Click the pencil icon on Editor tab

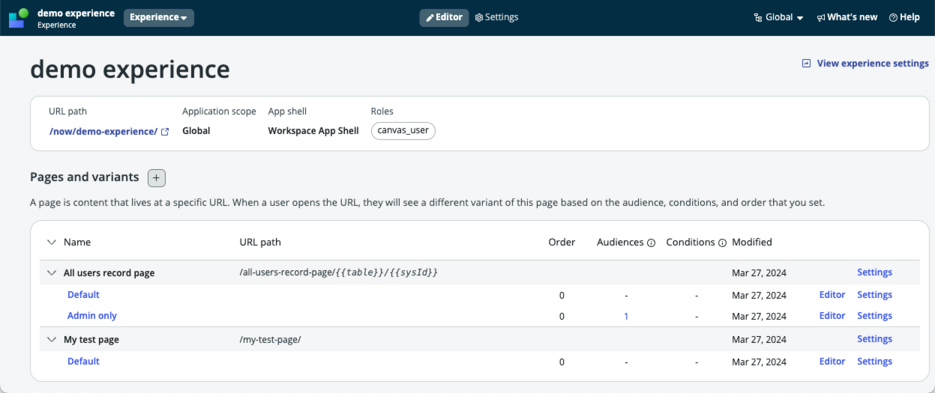(429, 18)
